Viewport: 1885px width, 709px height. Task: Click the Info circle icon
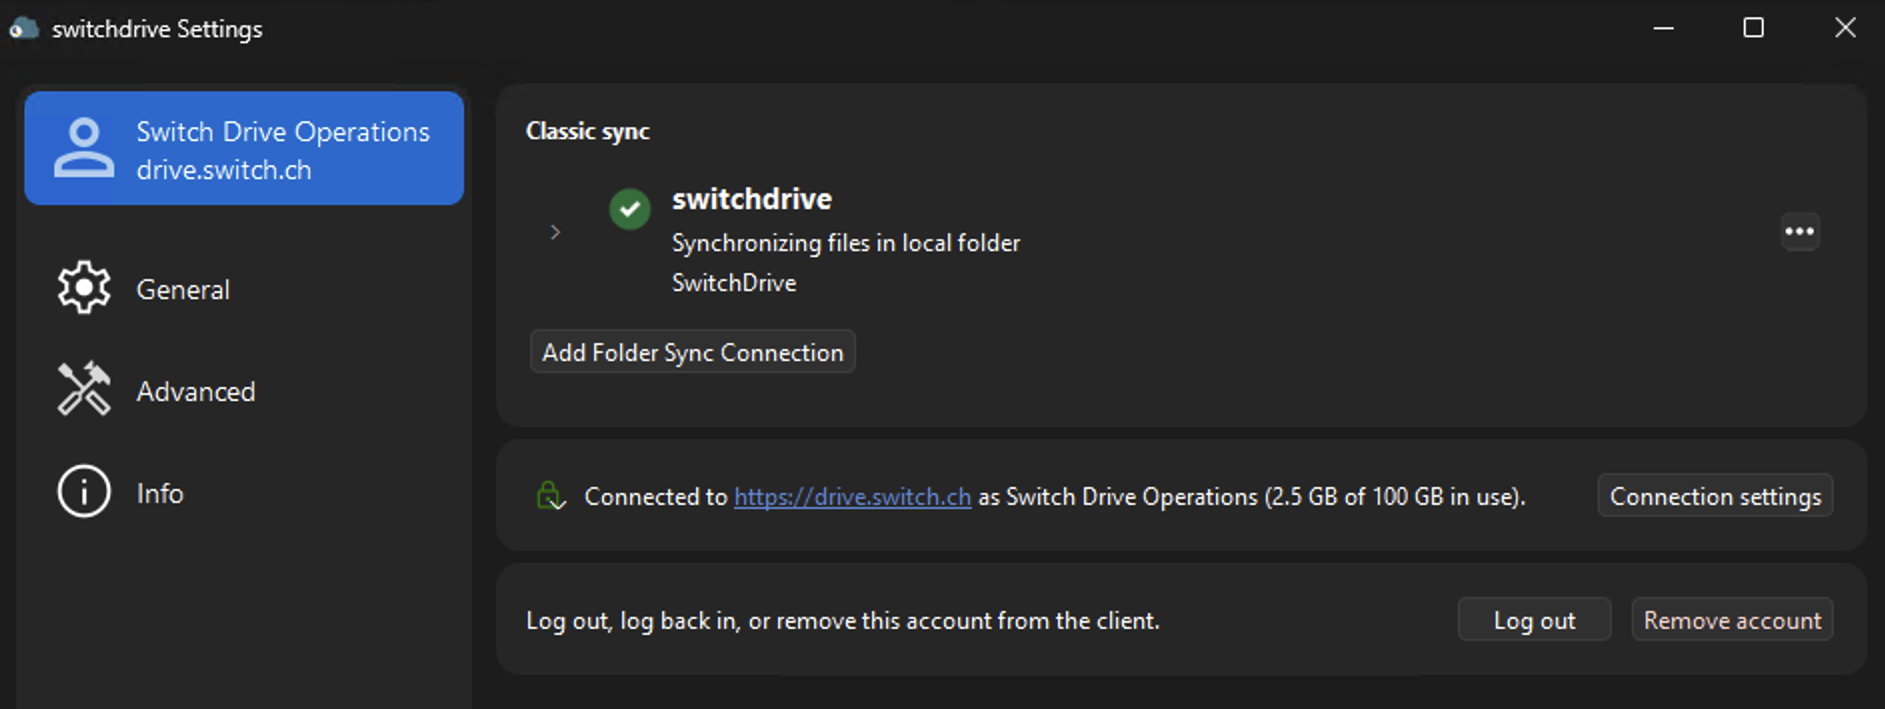click(x=84, y=492)
